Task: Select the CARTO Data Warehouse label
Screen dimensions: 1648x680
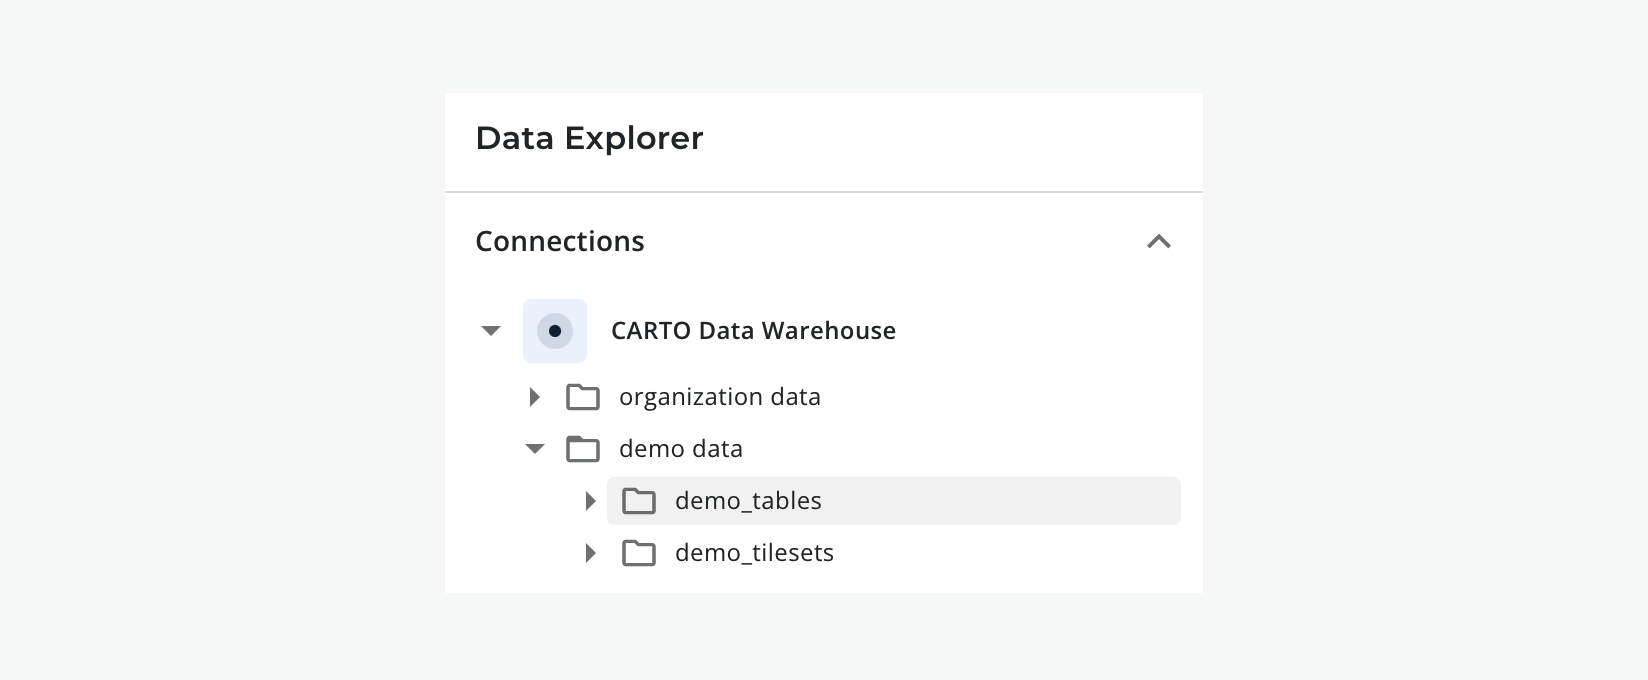Action: 753,331
